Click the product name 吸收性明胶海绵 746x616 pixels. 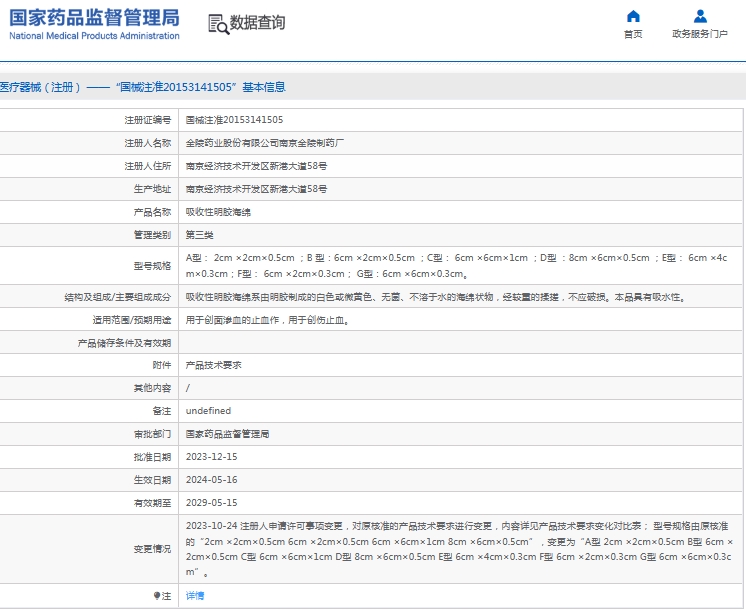click(218, 212)
